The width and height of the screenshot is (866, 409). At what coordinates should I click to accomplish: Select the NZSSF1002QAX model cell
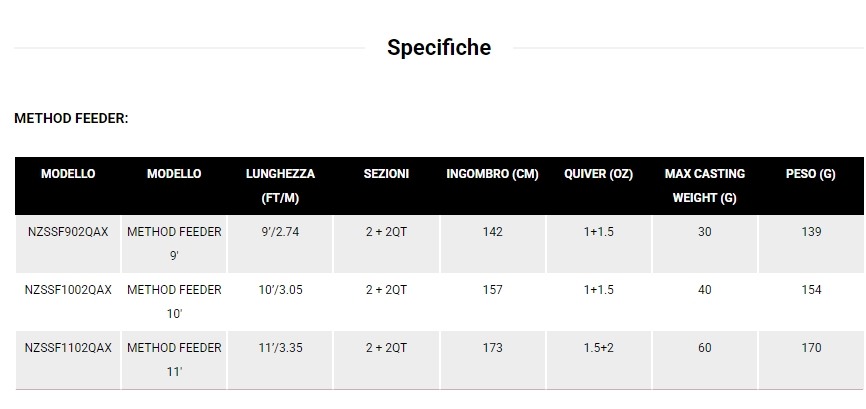(x=68, y=290)
